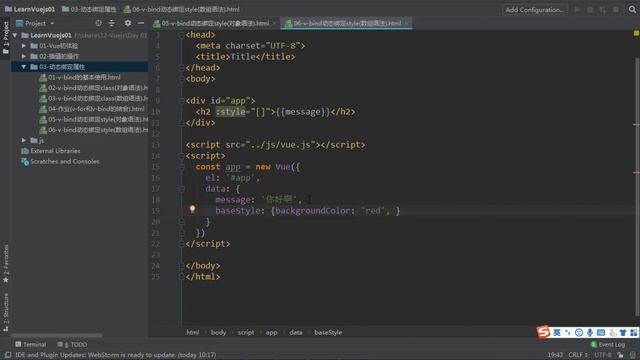Fold the data: { block gutter marker

[182, 189]
